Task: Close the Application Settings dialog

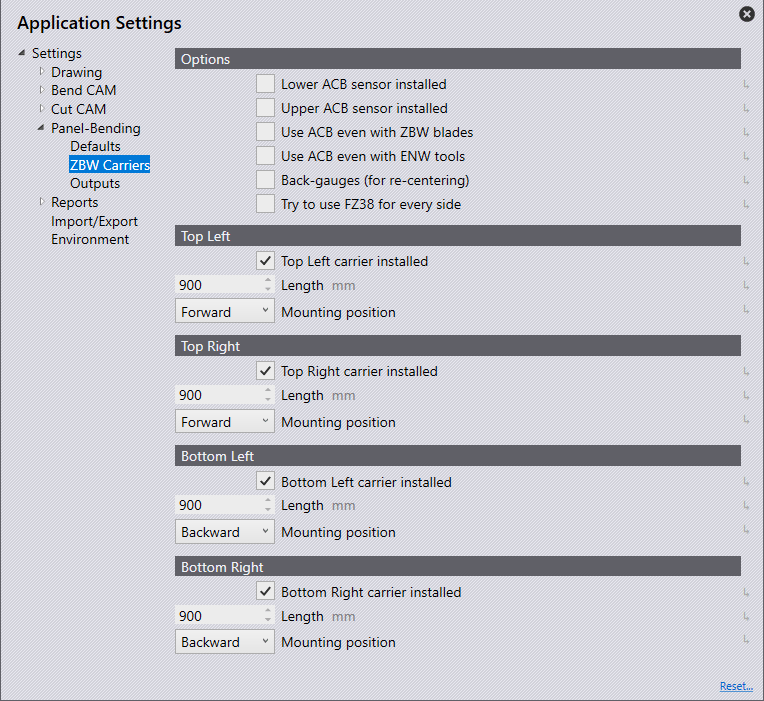Action: (x=746, y=14)
